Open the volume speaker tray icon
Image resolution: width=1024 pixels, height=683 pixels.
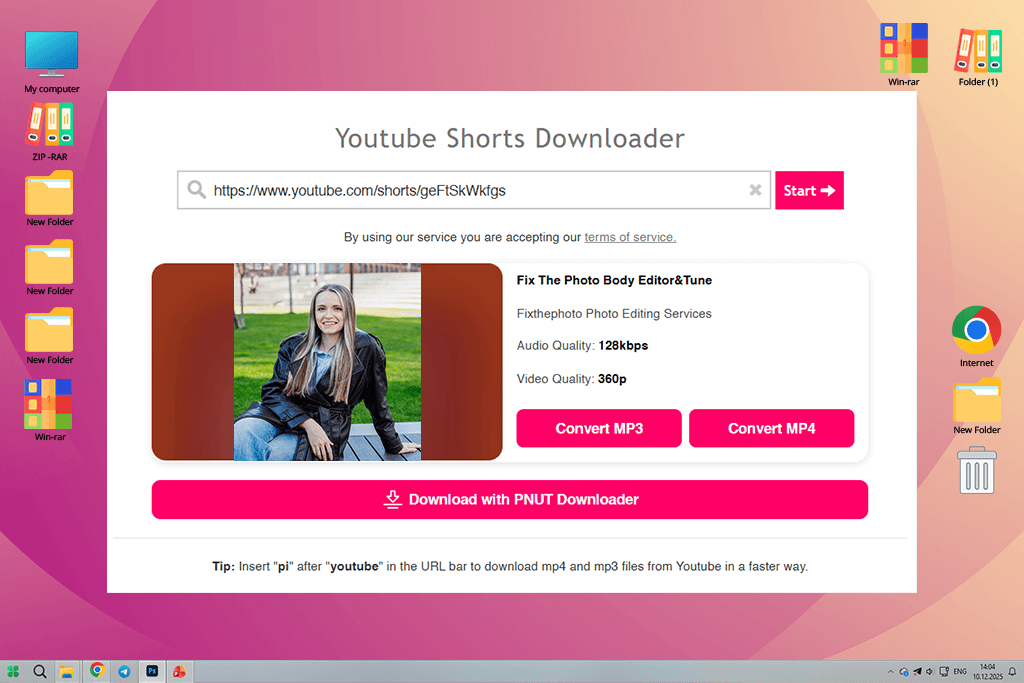click(x=930, y=671)
